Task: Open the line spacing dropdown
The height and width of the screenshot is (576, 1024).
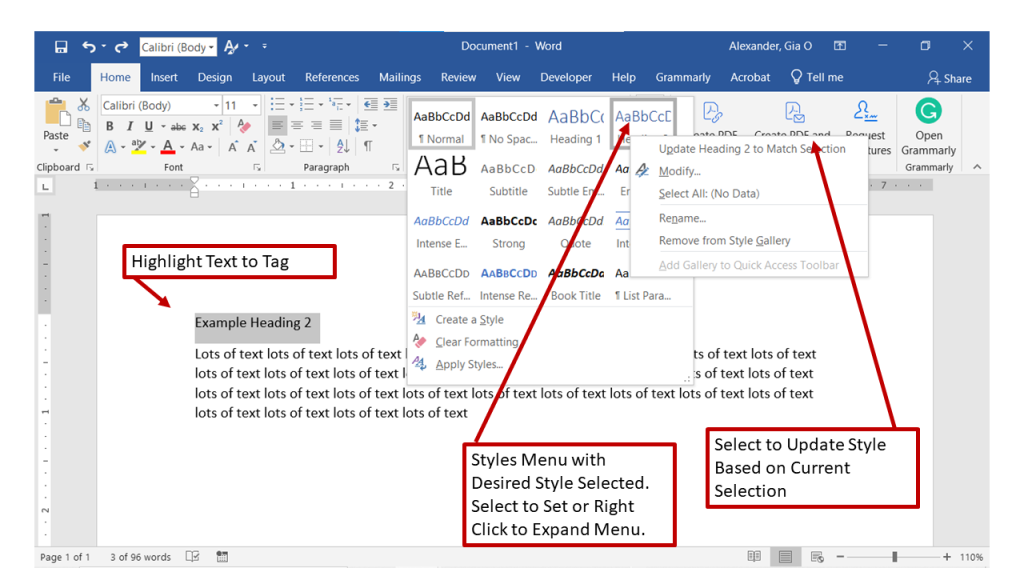Action: point(366,126)
